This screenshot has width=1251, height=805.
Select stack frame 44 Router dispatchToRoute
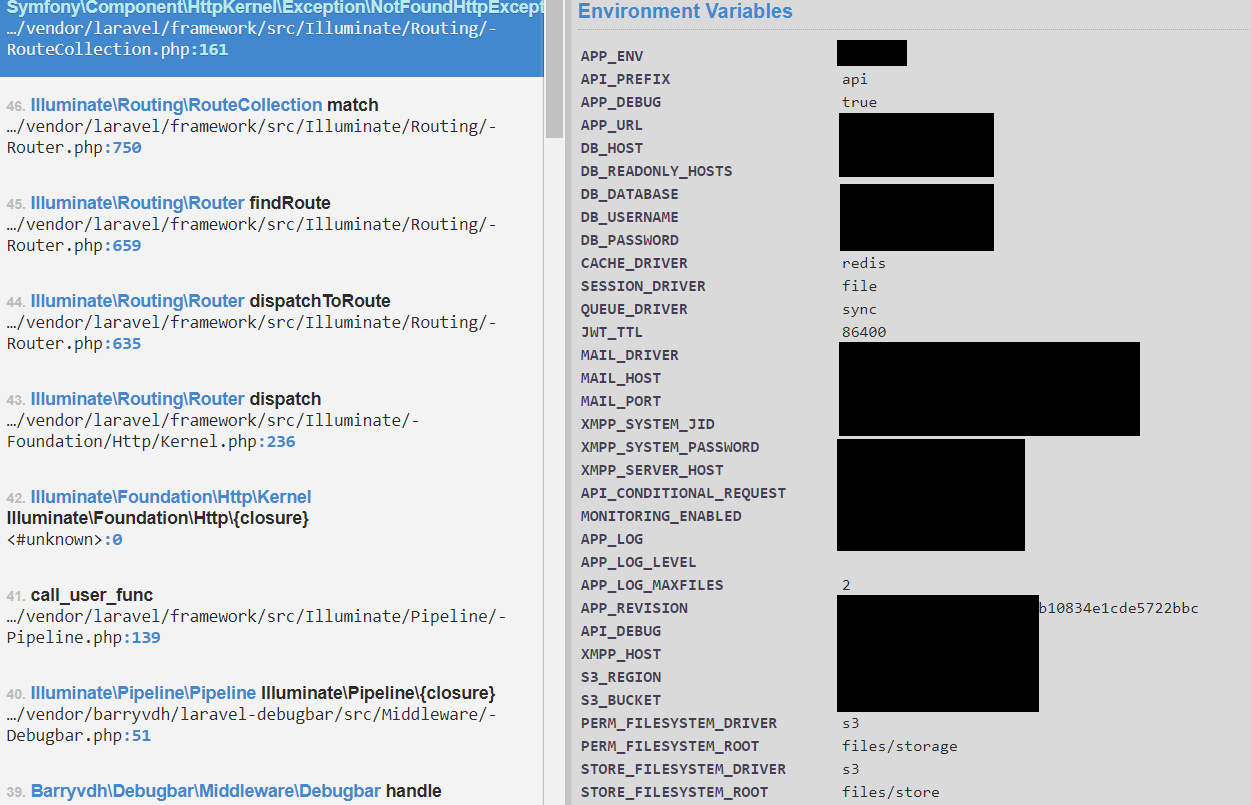(272, 322)
